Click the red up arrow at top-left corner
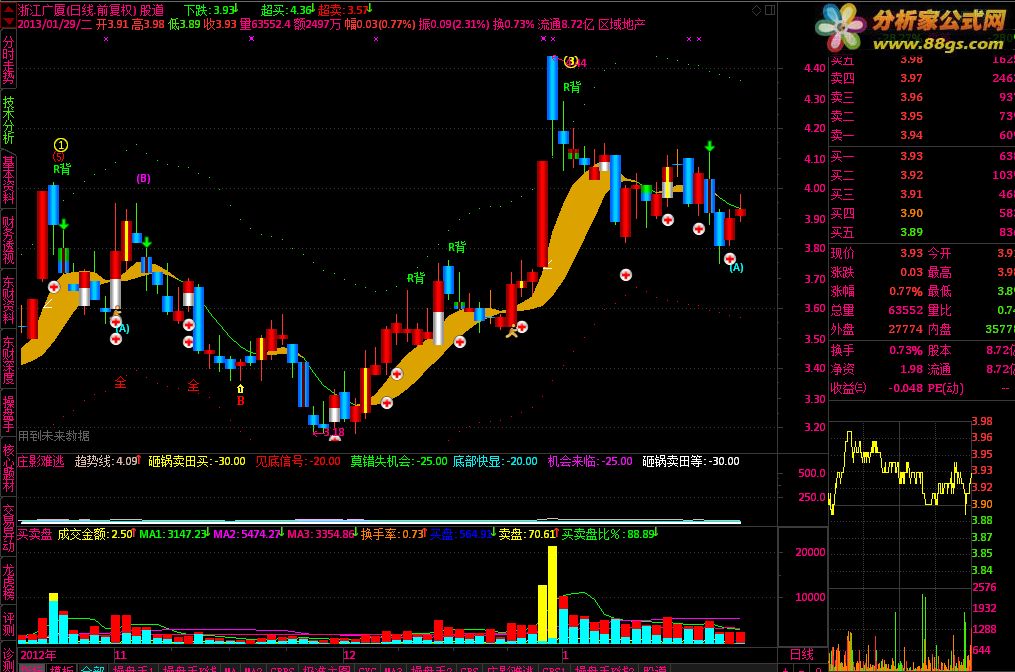 click(x=8, y=8)
